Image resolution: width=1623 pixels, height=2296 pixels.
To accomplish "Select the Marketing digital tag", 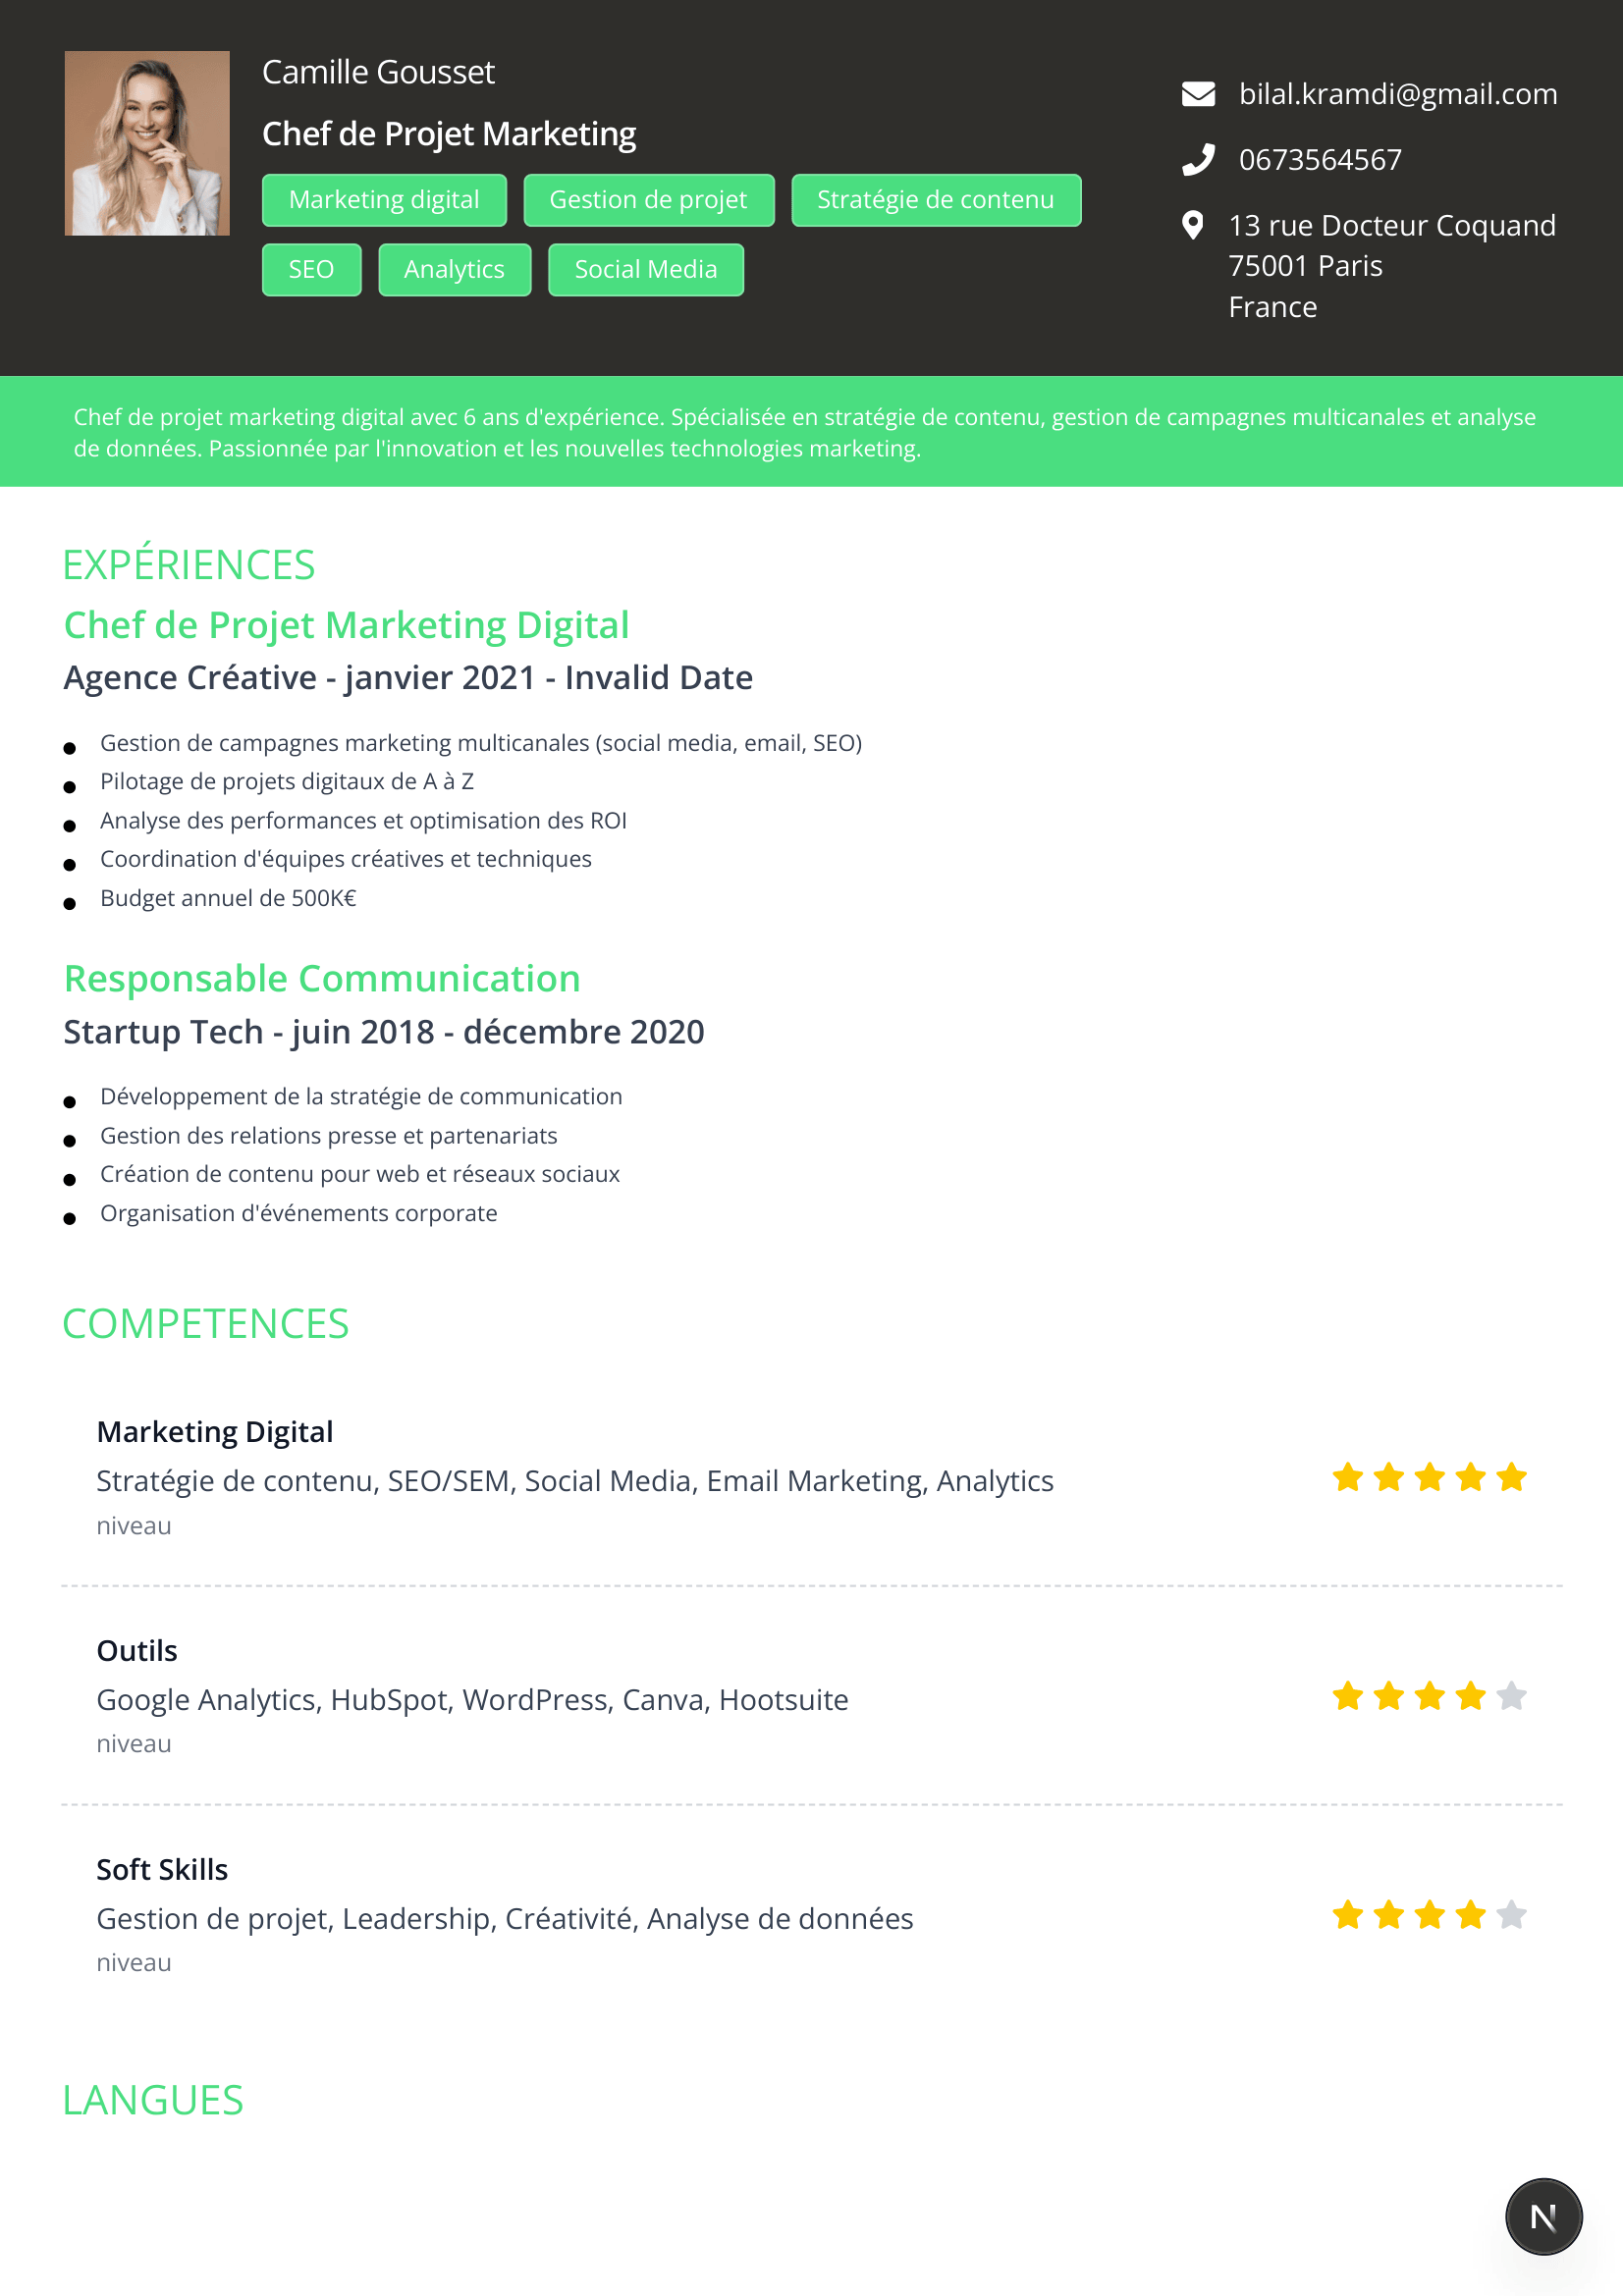I will coord(384,200).
